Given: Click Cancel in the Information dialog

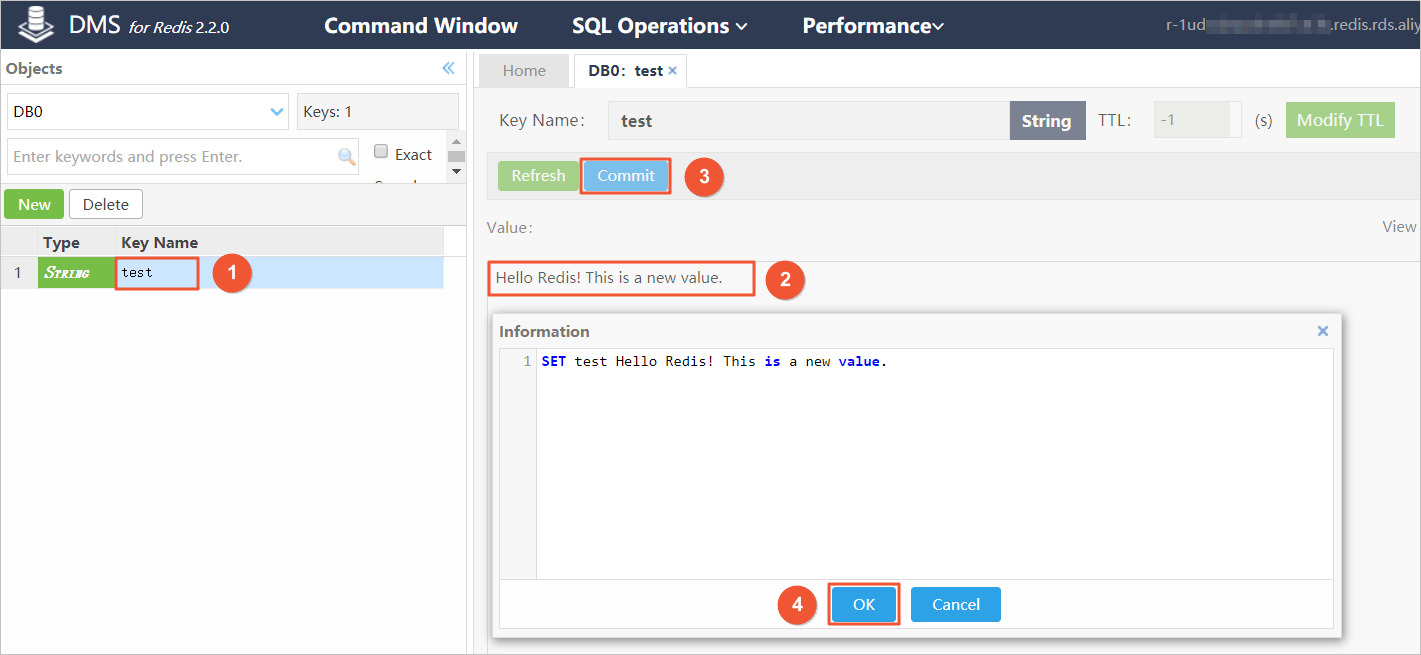Looking at the screenshot, I should pos(956,604).
